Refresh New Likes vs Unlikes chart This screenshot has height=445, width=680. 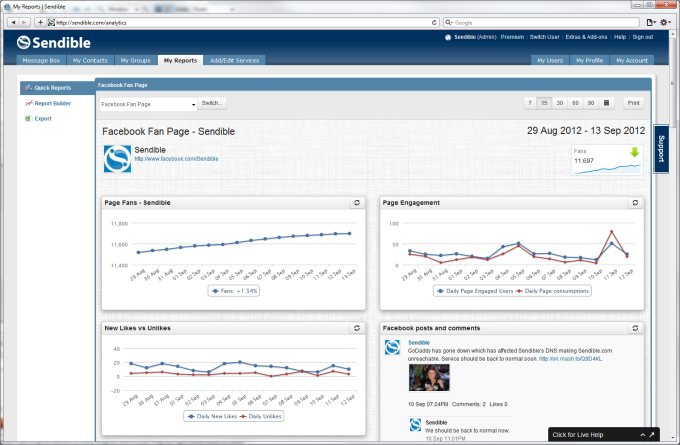pos(357,328)
